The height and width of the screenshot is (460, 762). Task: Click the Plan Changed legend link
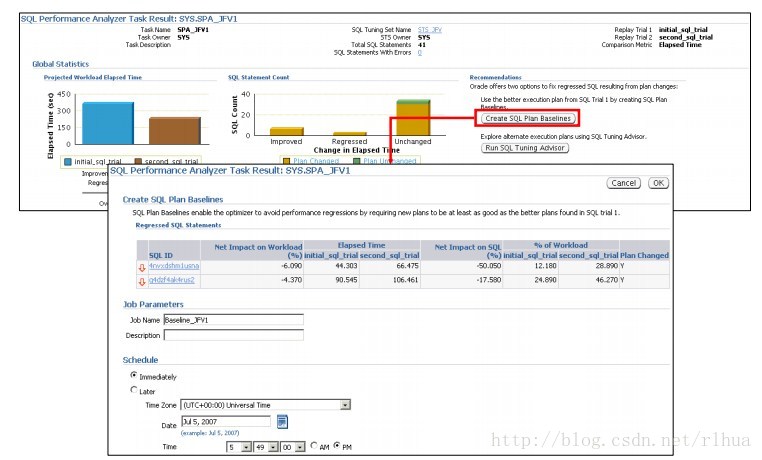click(316, 161)
